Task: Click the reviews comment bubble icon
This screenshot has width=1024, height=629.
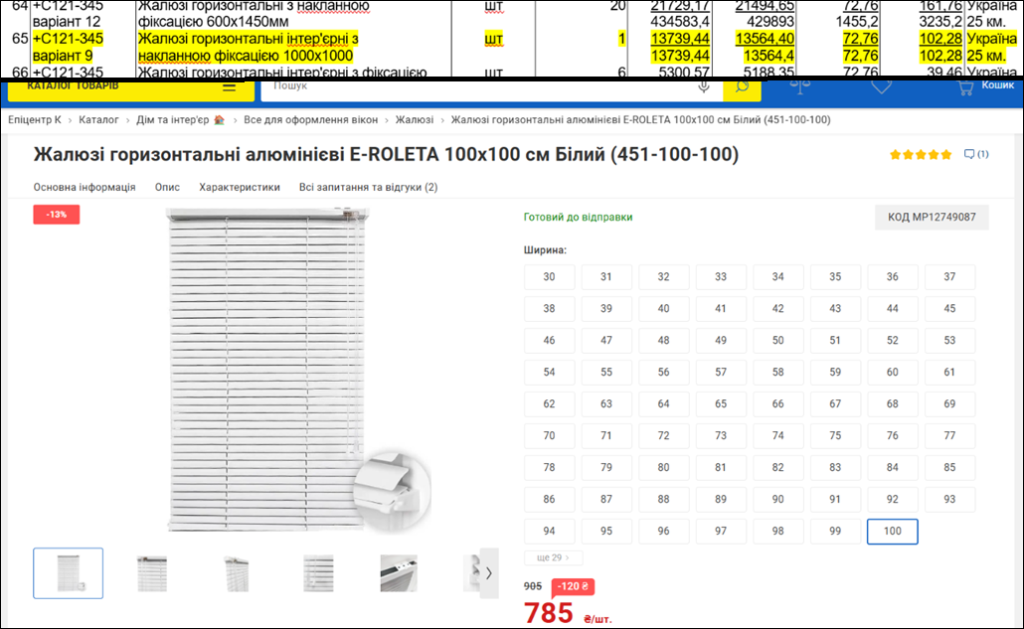Action: (969, 154)
